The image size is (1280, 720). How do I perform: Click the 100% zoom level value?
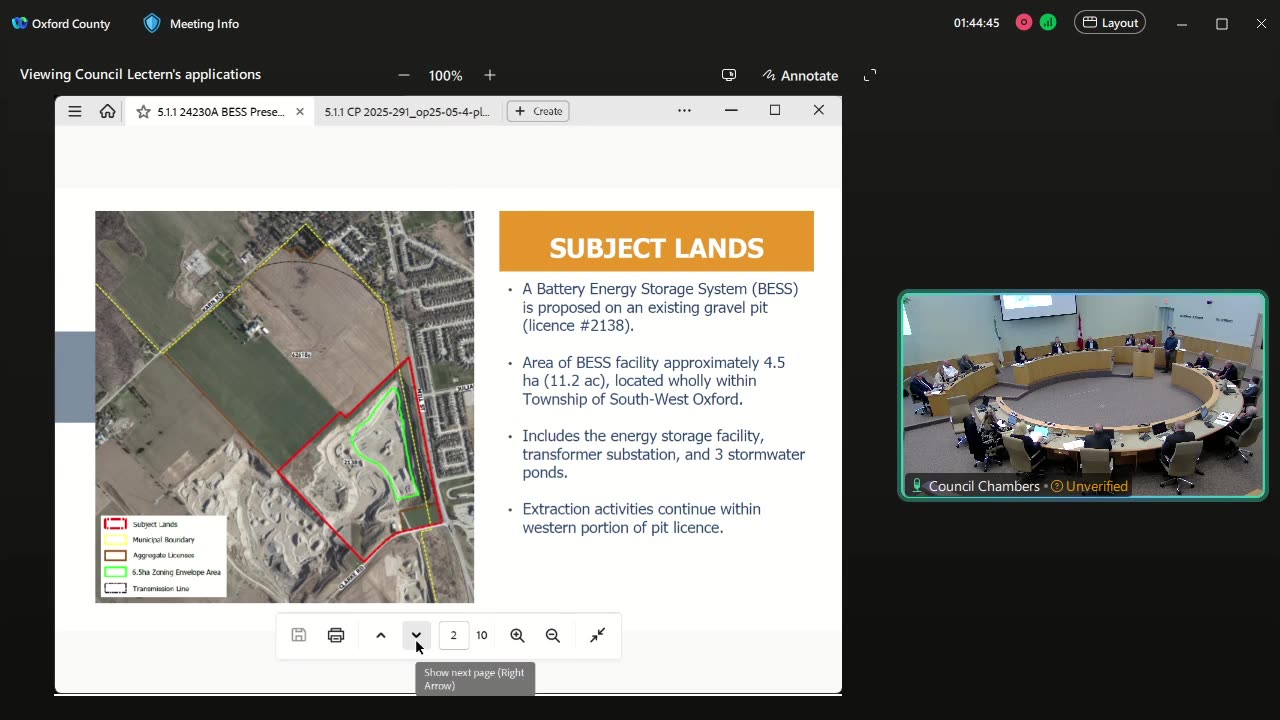pyautogui.click(x=446, y=76)
